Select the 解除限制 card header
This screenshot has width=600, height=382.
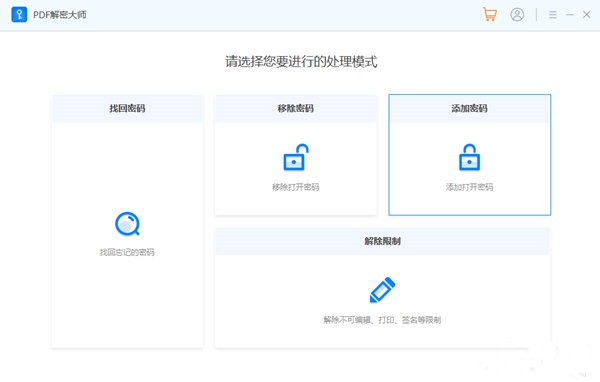[382, 241]
